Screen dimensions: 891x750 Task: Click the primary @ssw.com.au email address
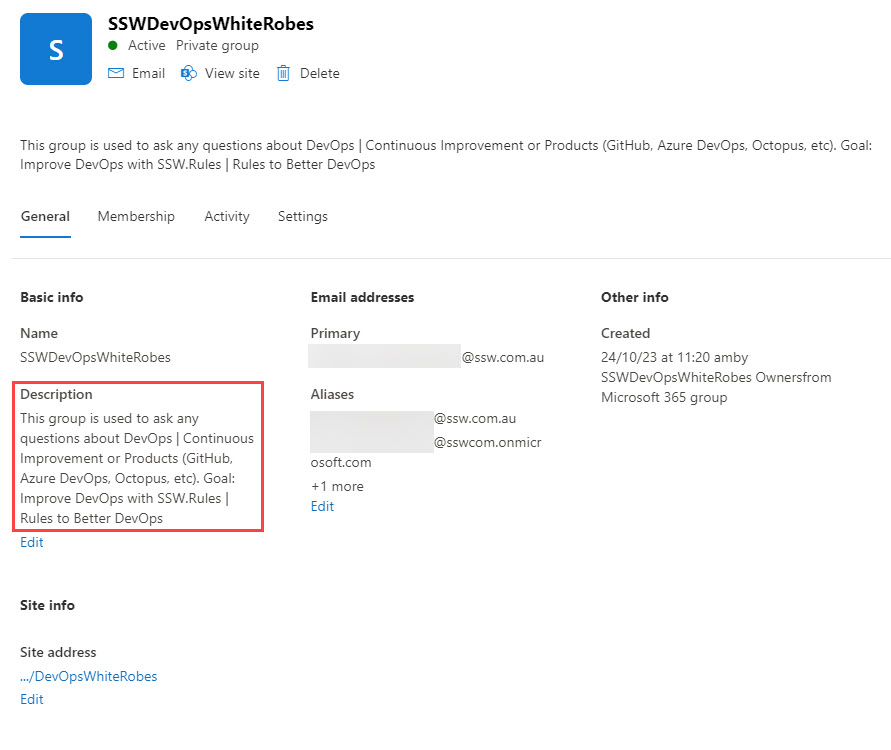coord(427,357)
